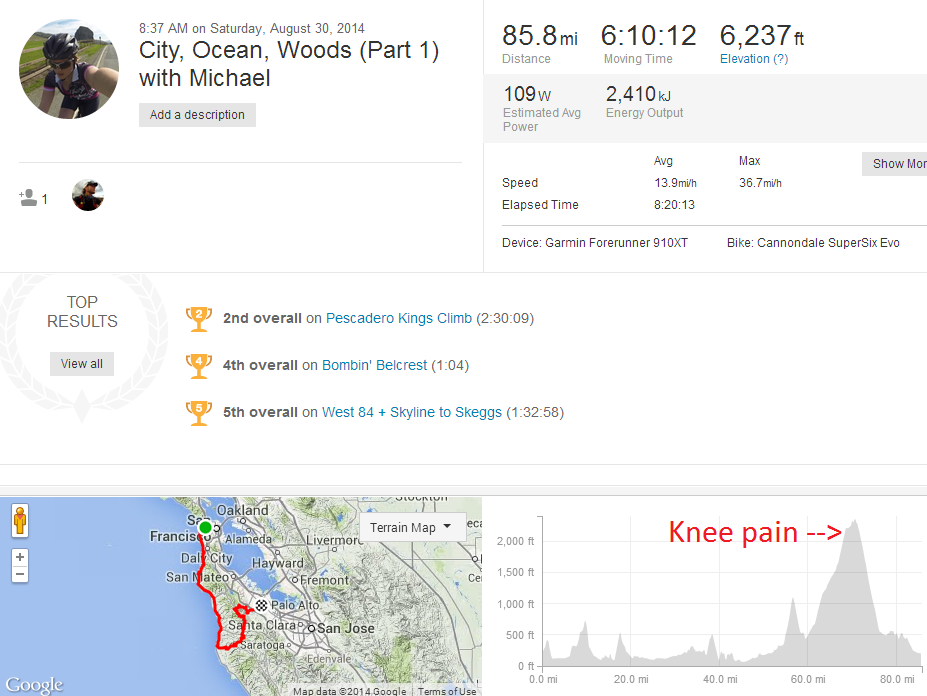Open West 84 + Skyline to Skeggs link

[412, 412]
